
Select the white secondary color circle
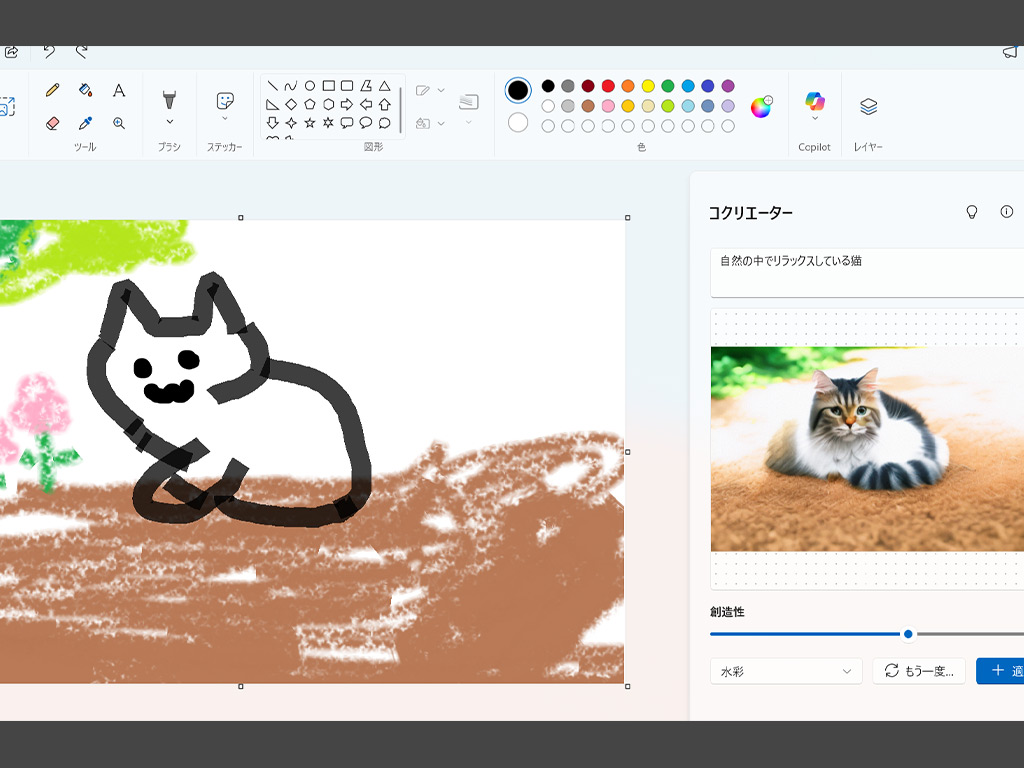click(518, 122)
